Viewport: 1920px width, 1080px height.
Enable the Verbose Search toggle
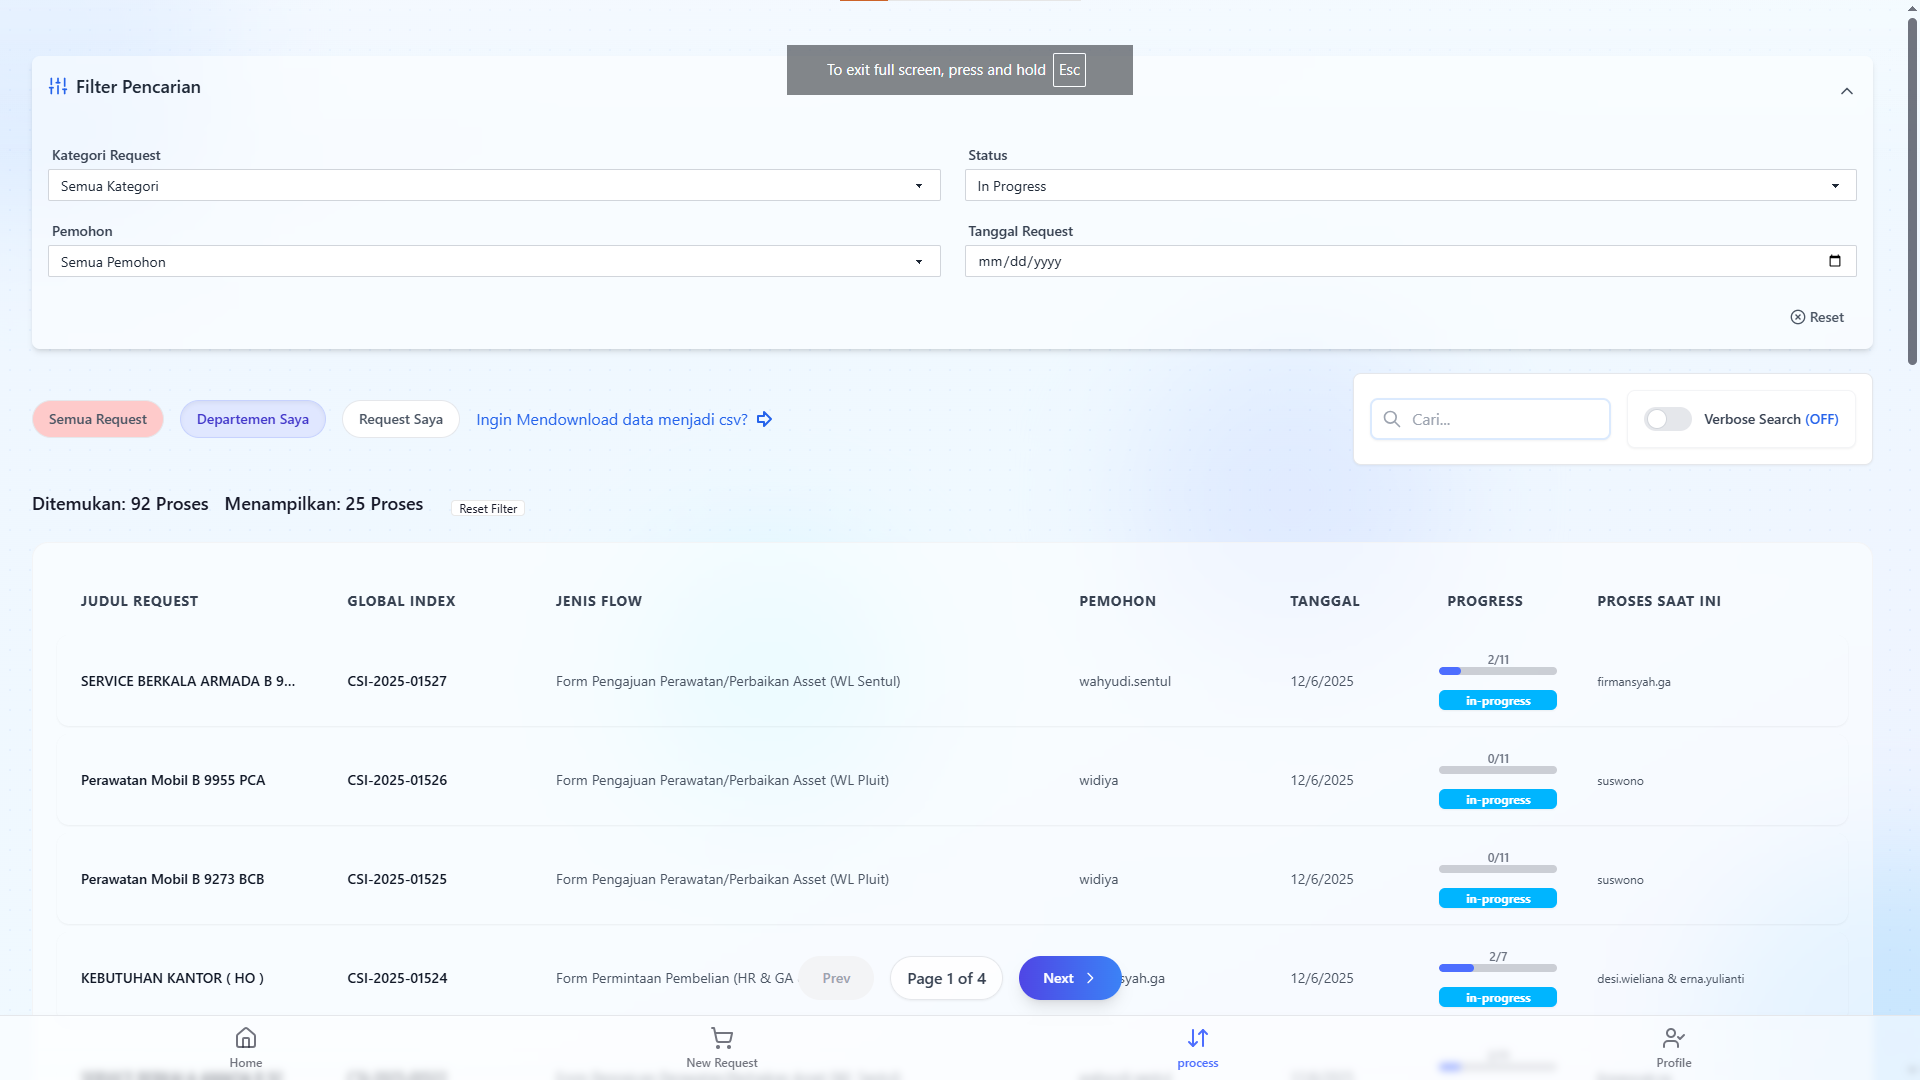point(1667,419)
